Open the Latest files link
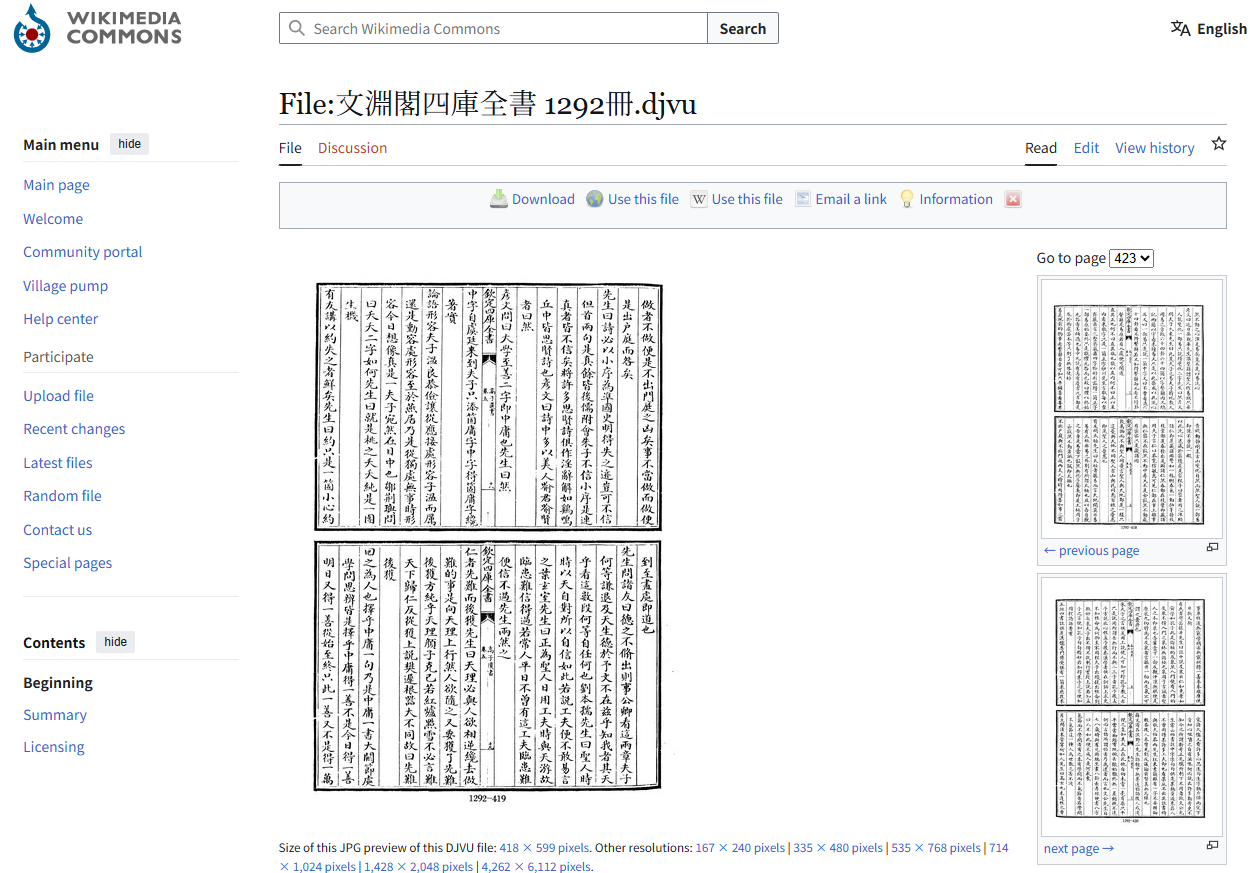1250x873 pixels. [x=58, y=463]
